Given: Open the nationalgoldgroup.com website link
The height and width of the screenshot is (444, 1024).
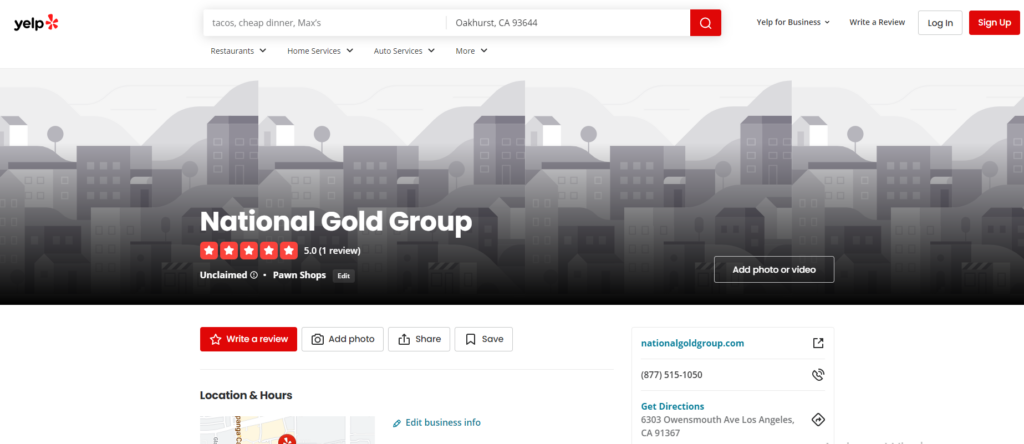Looking at the screenshot, I should pos(692,343).
